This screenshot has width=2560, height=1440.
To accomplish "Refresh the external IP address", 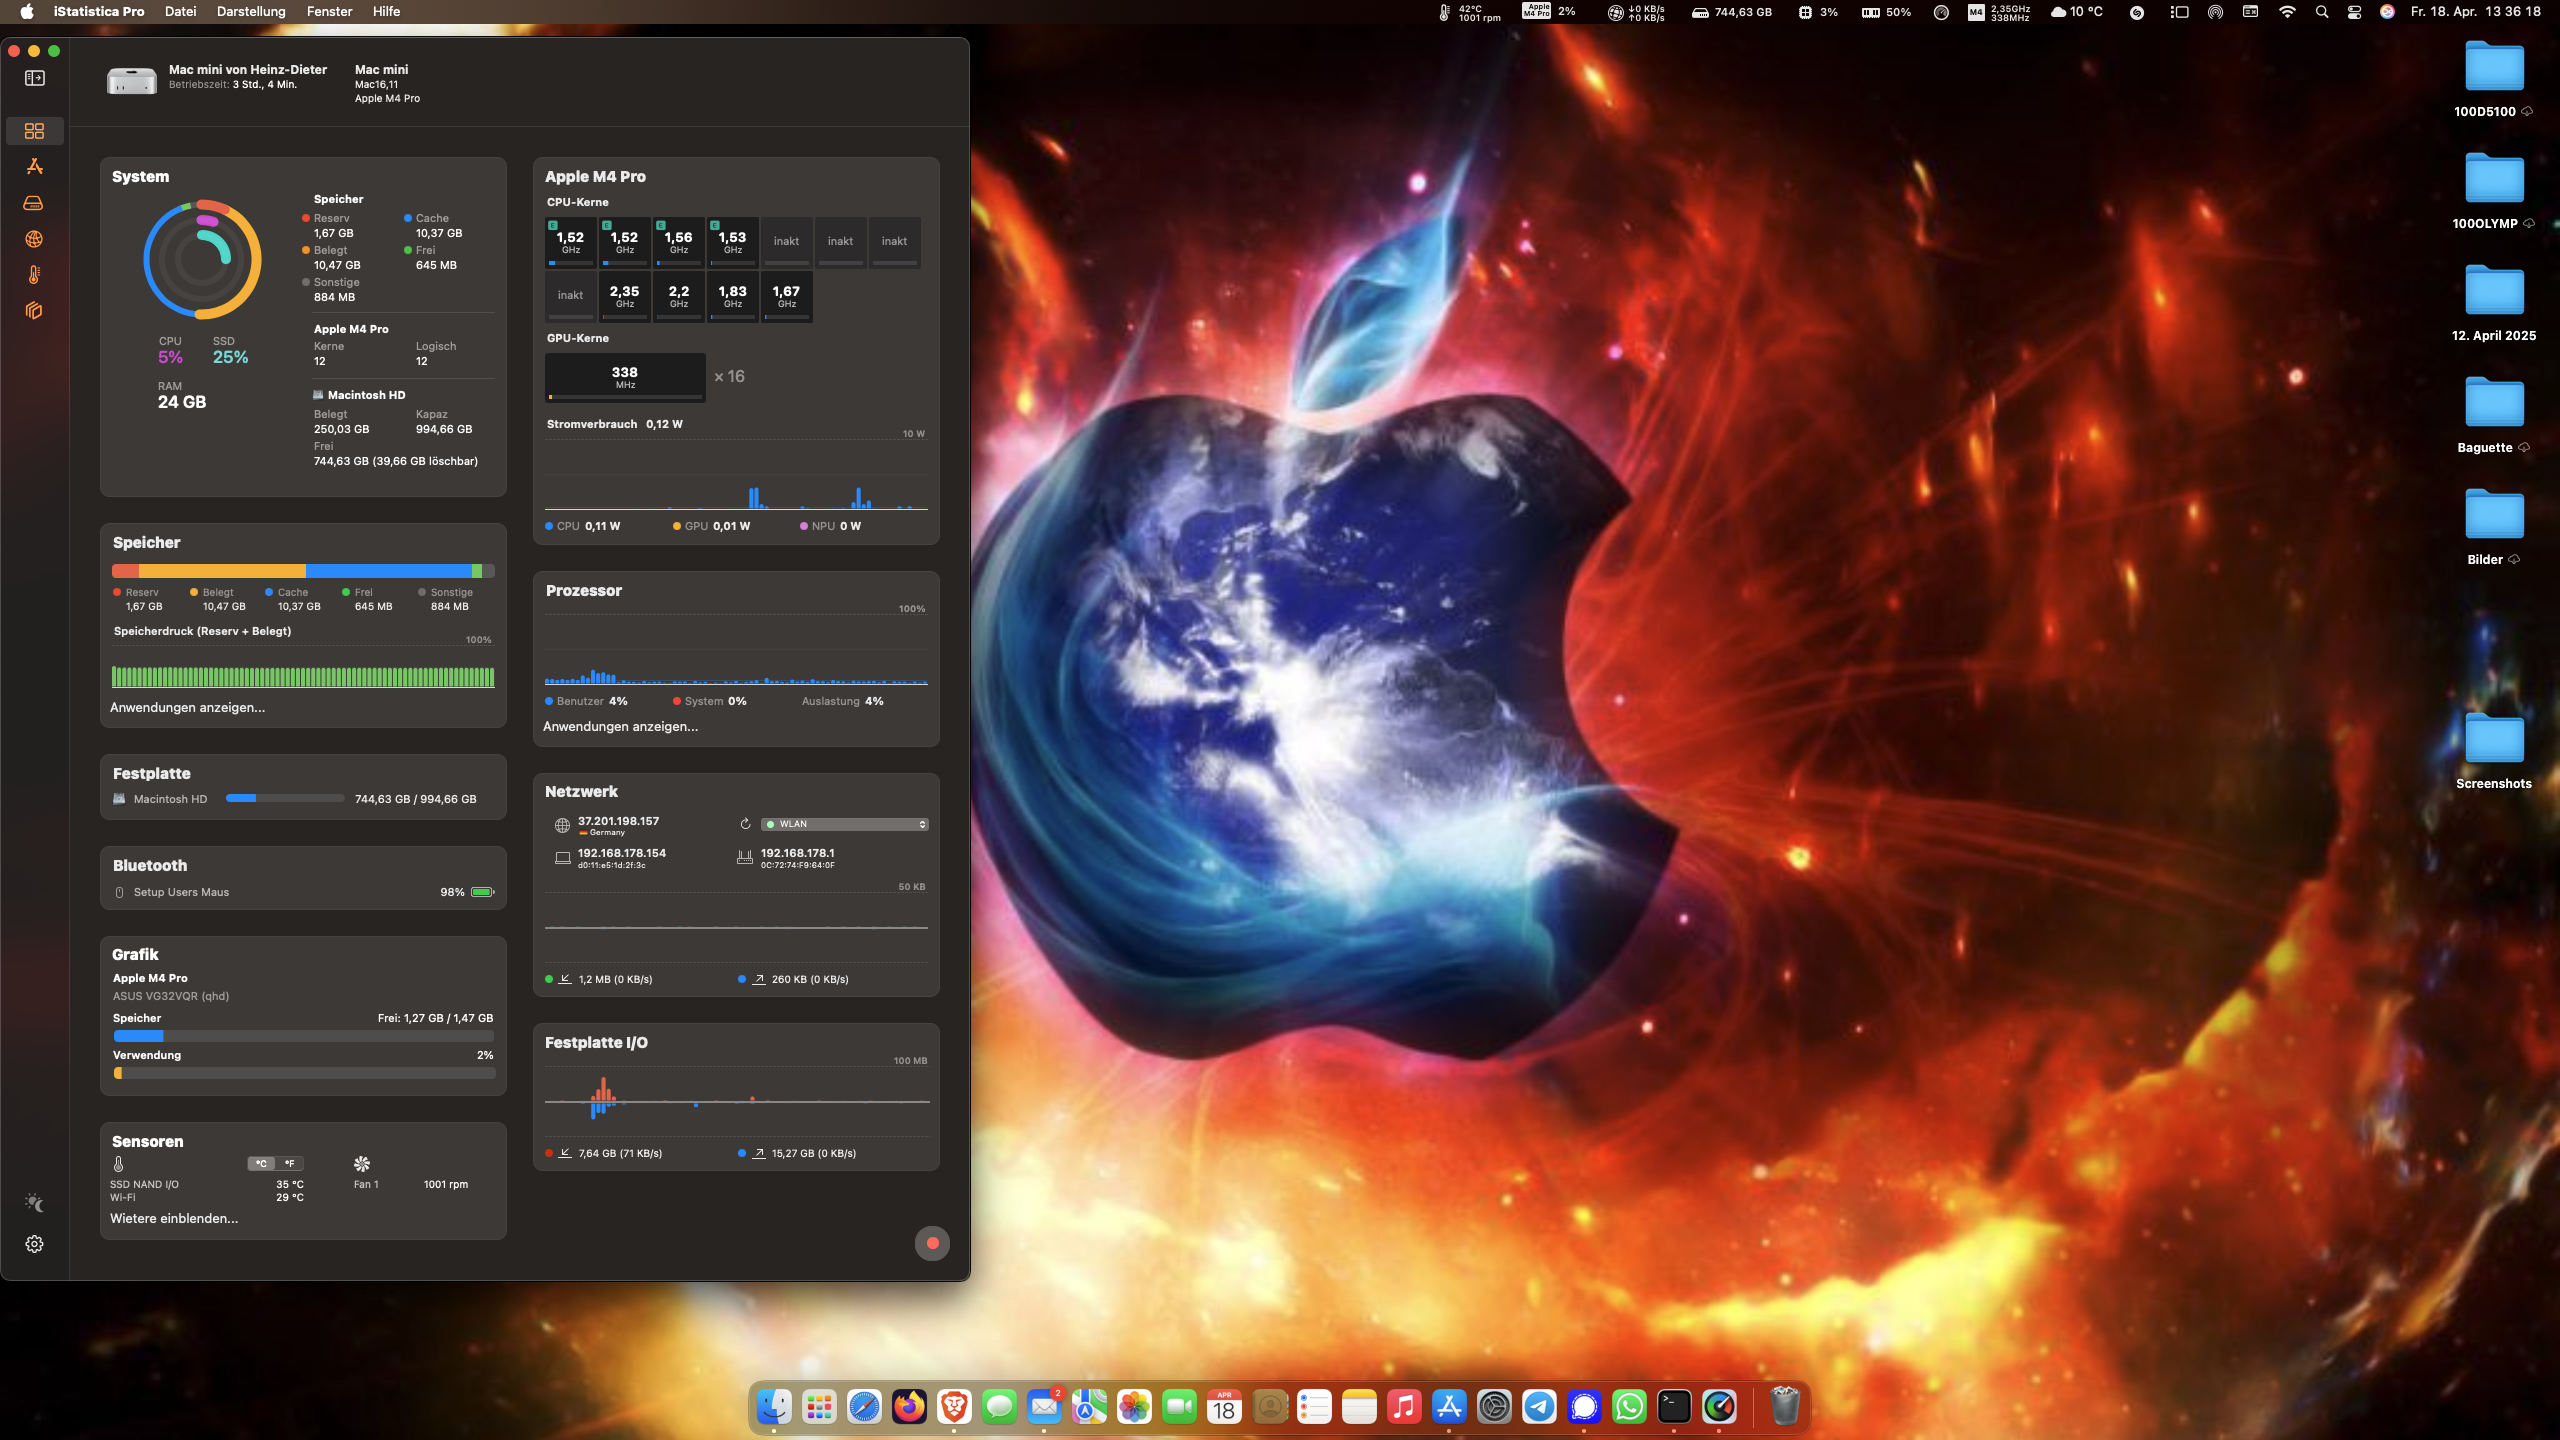I will tap(745, 824).
